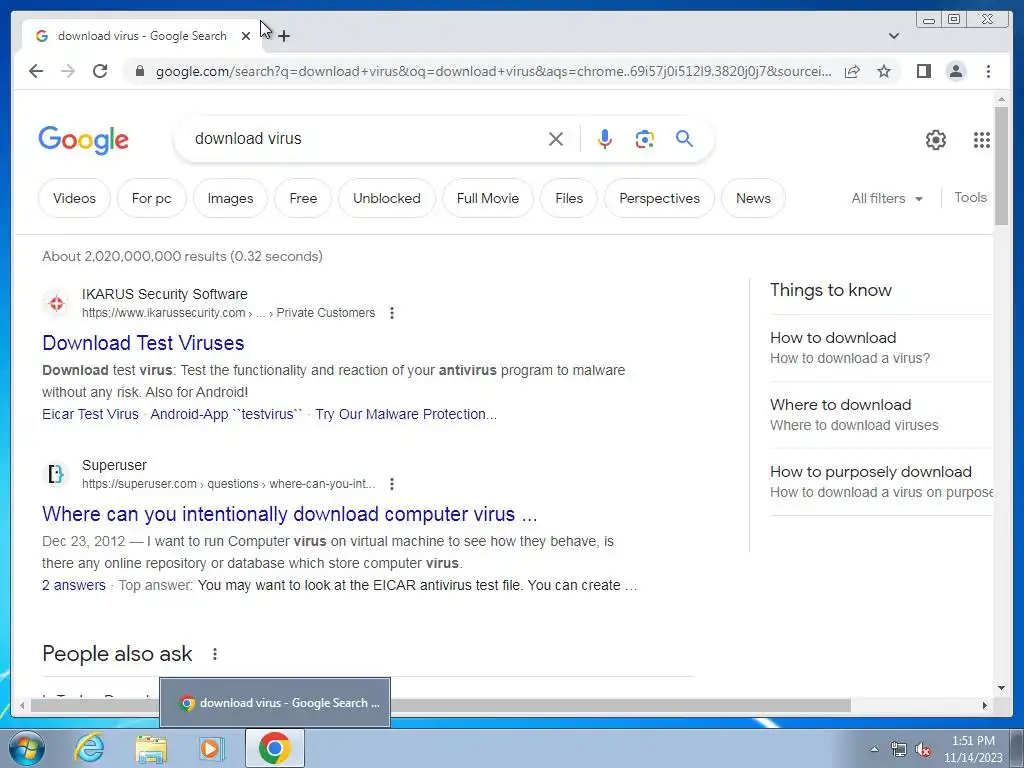Open Chrome's three-dot menu
Viewport: 1024px width, 768px height.
[x=988, y=71]
